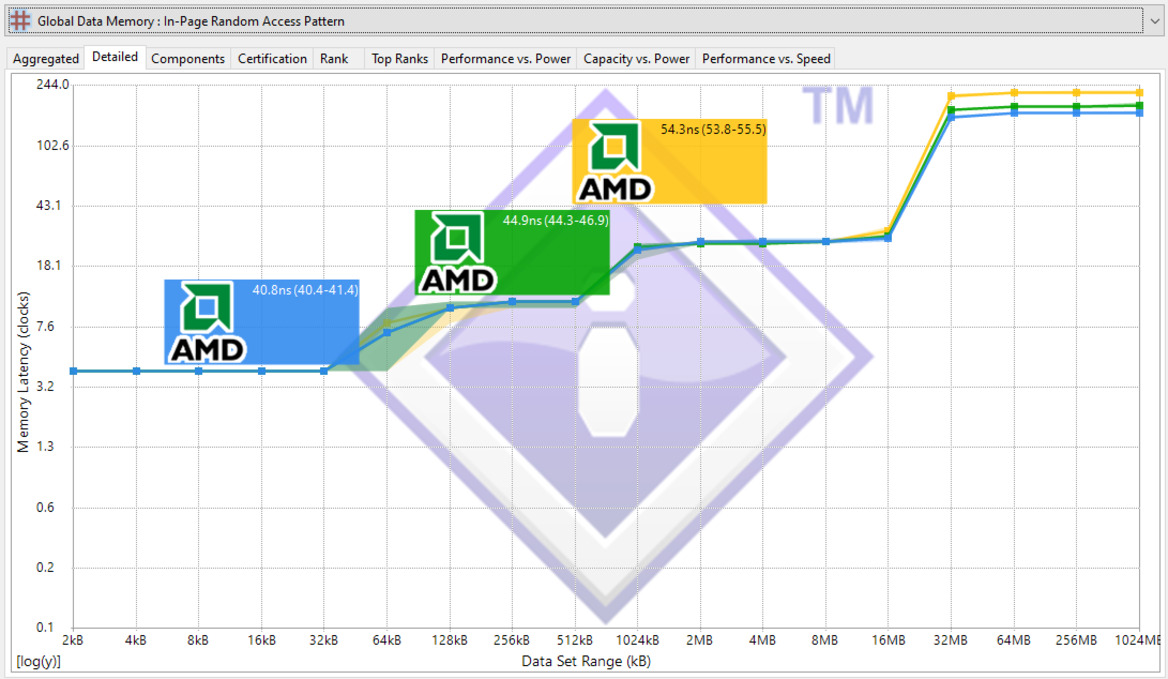The image size is (1168, 679).
Task: Click the '32kB' x-axis label
Action: point(323,640)
